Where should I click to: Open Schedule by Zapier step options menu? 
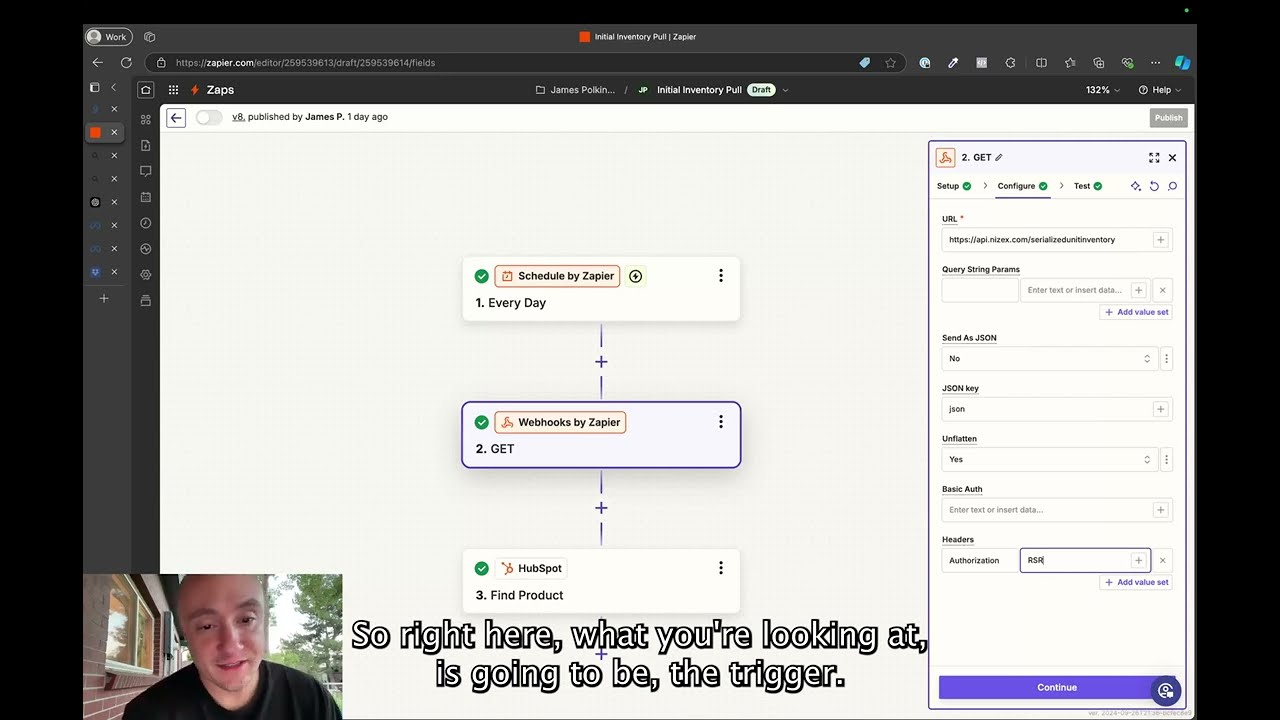click(721, 276)
